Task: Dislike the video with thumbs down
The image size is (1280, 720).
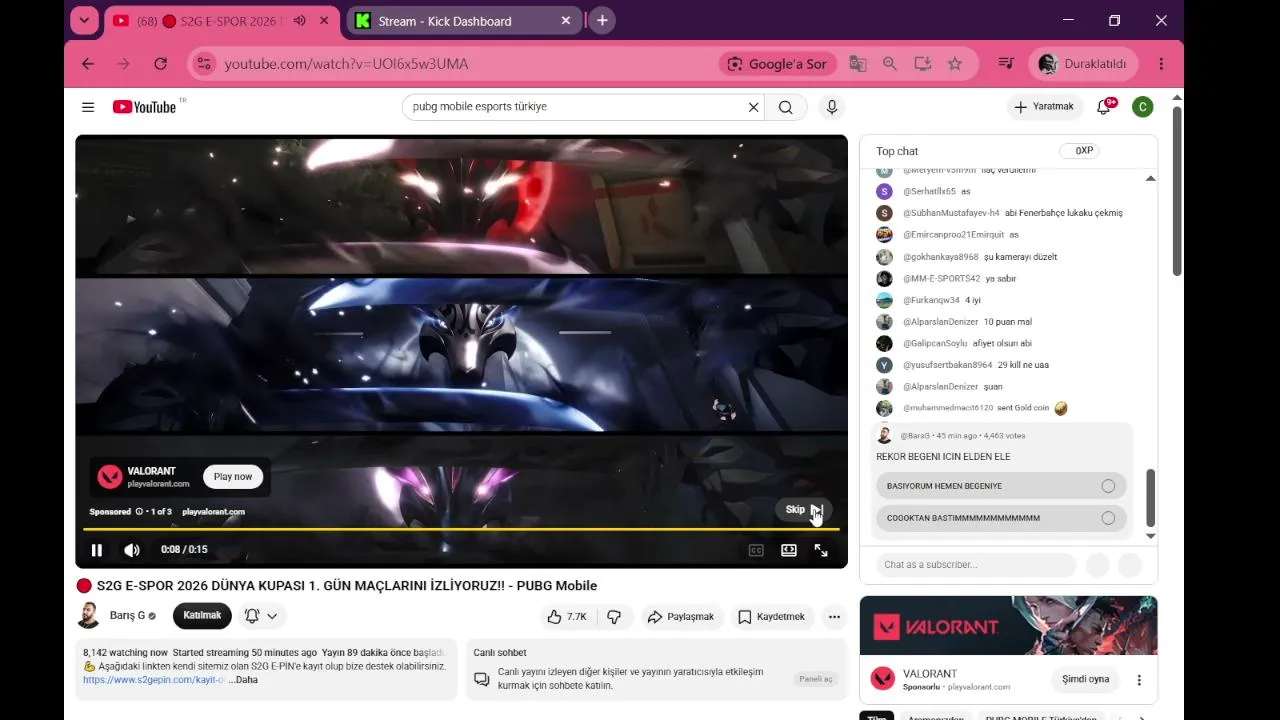Action: point(614,617)
